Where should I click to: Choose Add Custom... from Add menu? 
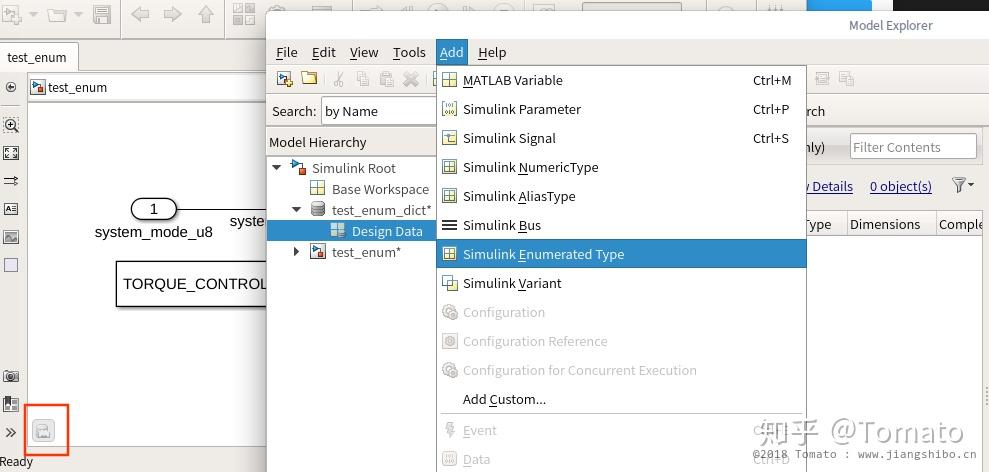(x=621, y=399)
